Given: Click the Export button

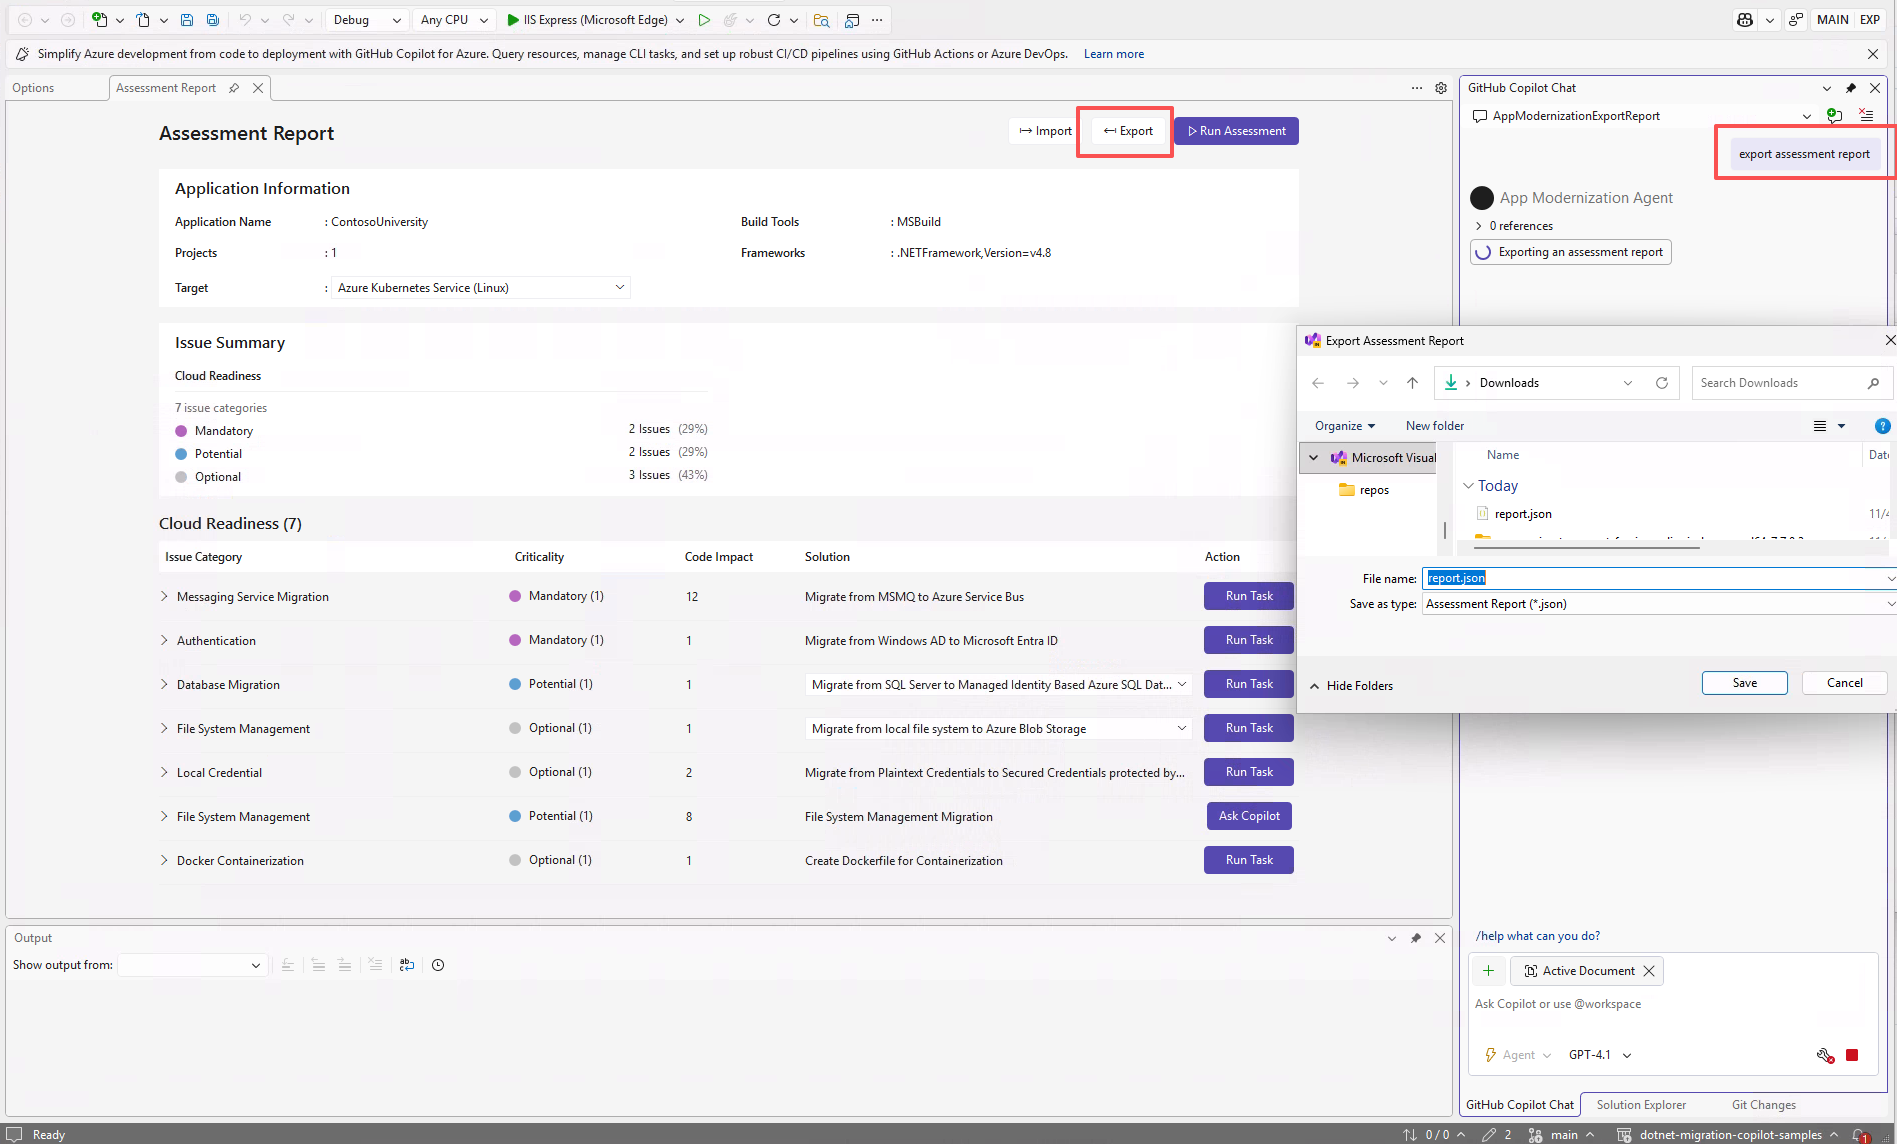Looking at the screenshot, I should point(1128,131).
